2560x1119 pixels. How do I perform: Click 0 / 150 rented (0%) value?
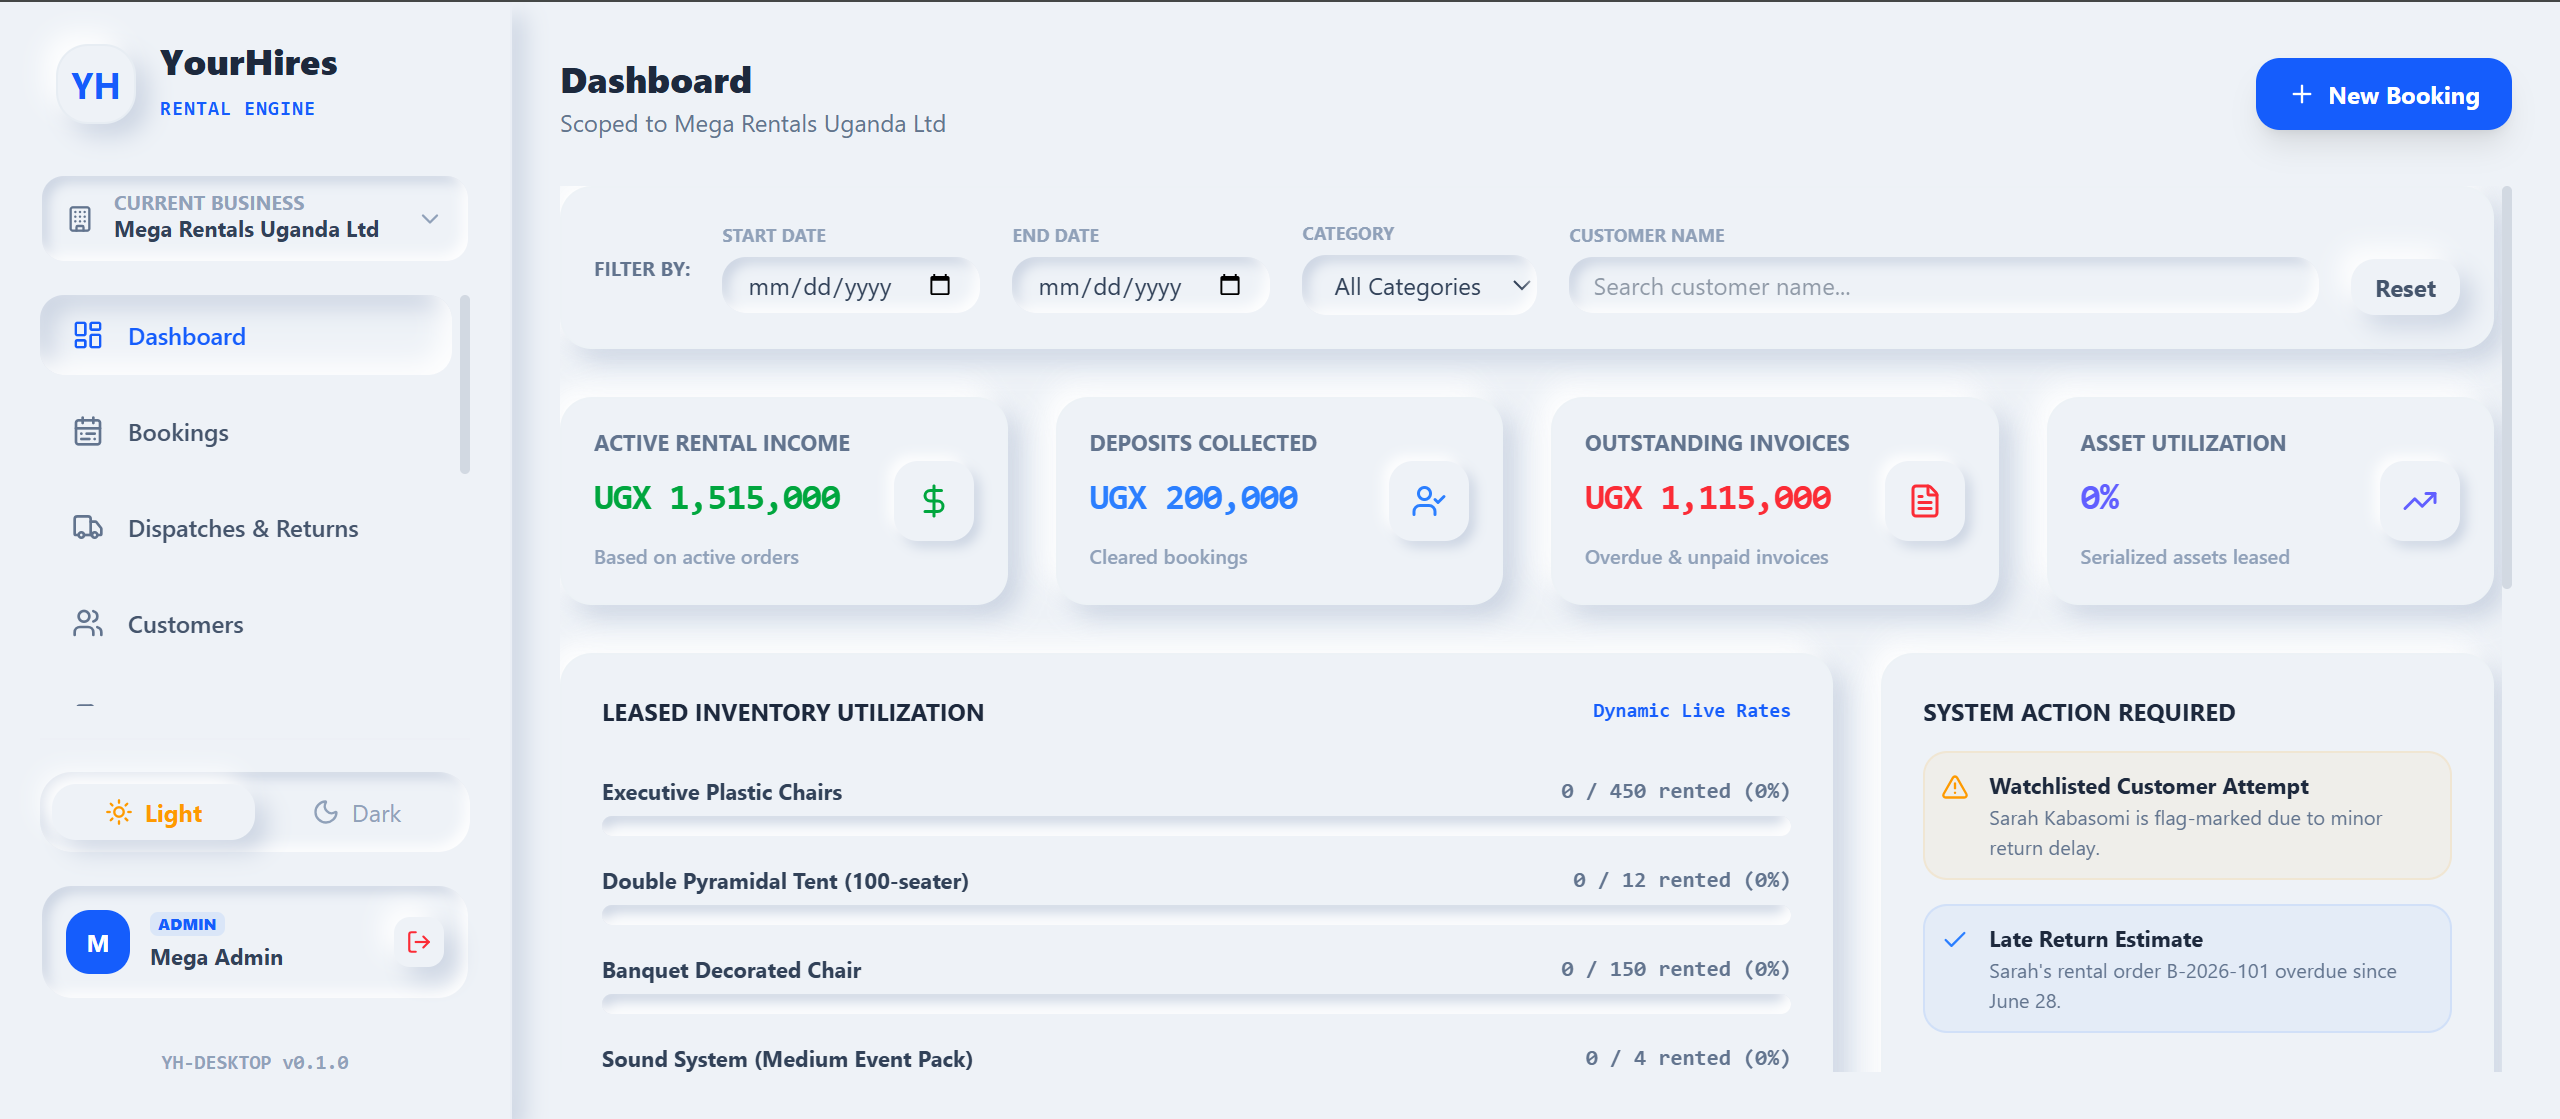(1675, 968)
